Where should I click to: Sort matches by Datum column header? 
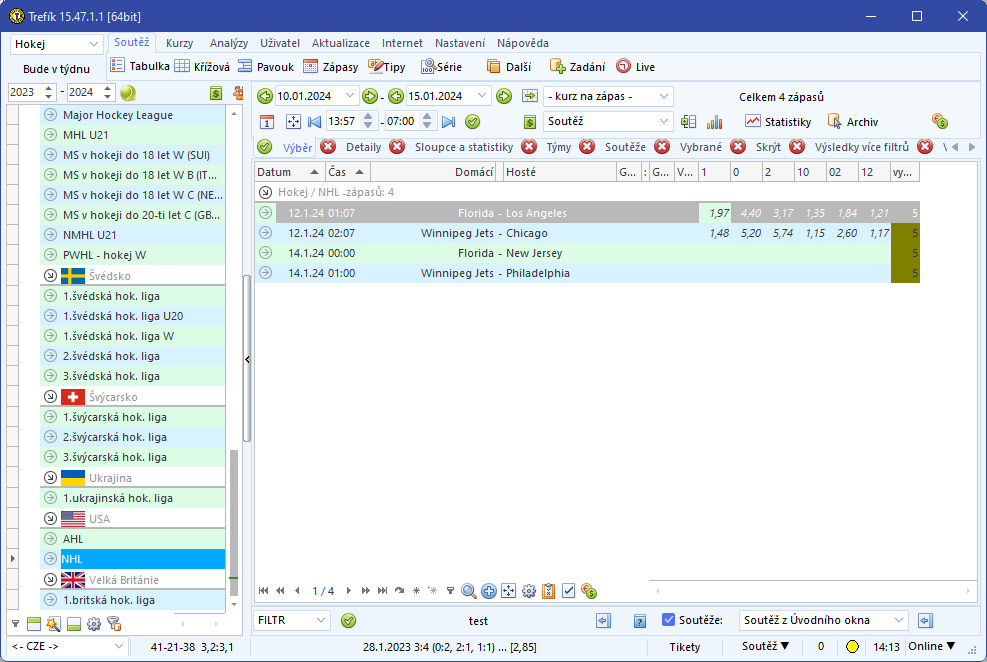(x=289, y=172)
